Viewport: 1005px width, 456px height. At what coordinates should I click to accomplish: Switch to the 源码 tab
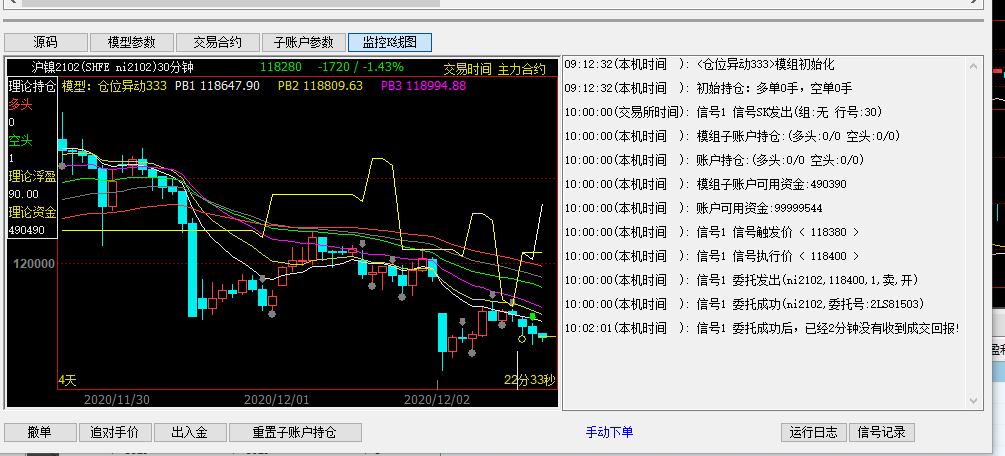coord(45,42)
